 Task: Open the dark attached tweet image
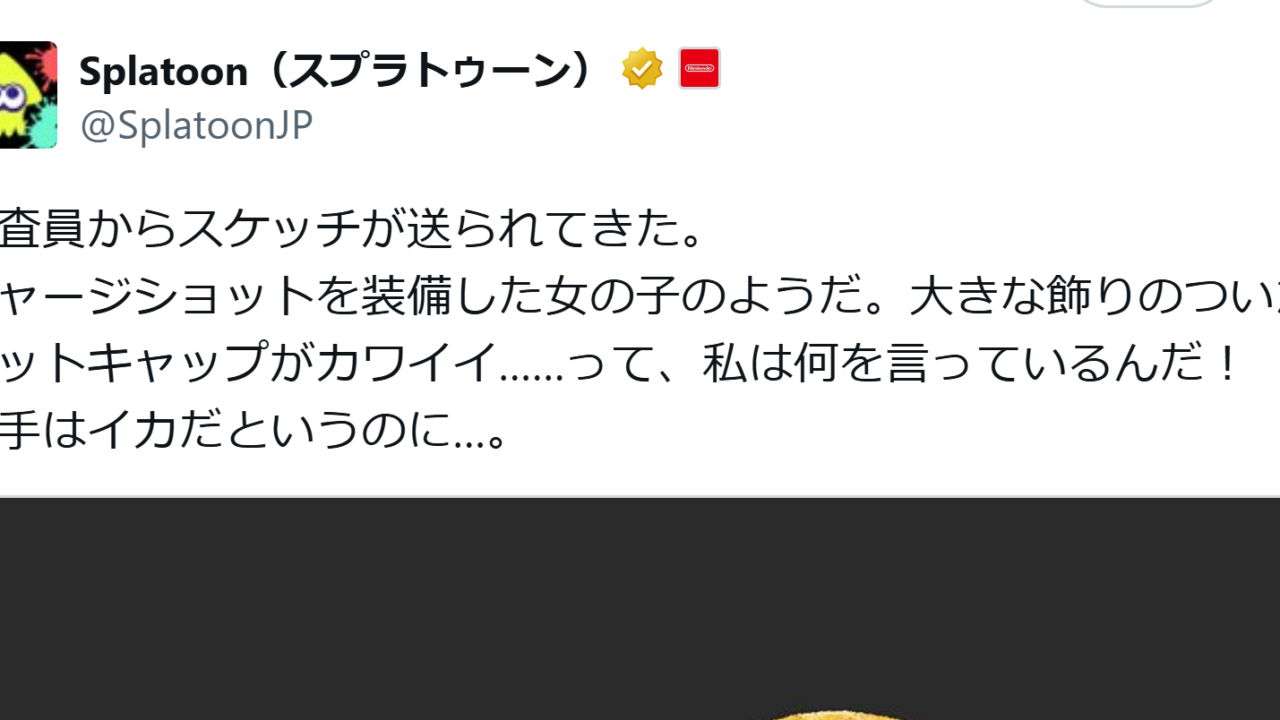[x=640, y=609]
